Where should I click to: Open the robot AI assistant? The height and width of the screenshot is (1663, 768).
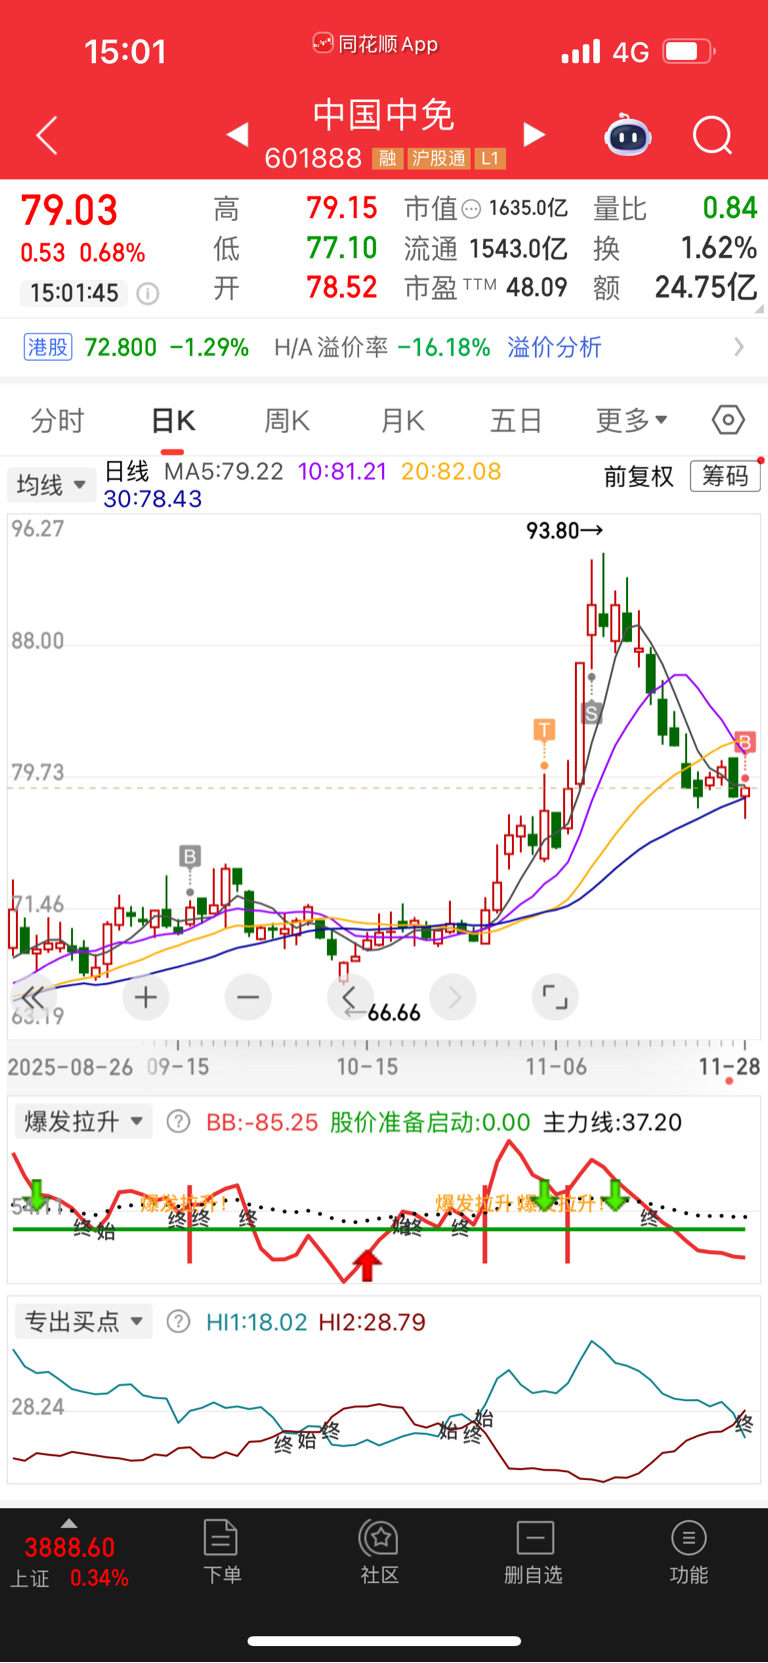pos(628,135)
